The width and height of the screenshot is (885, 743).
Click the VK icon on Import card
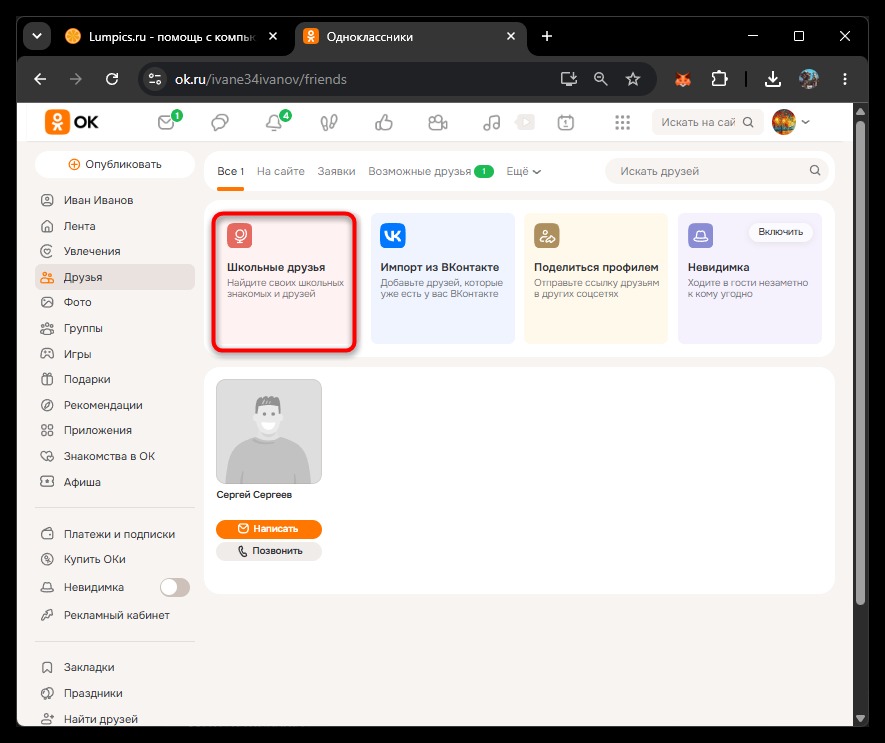pos(393,235)
